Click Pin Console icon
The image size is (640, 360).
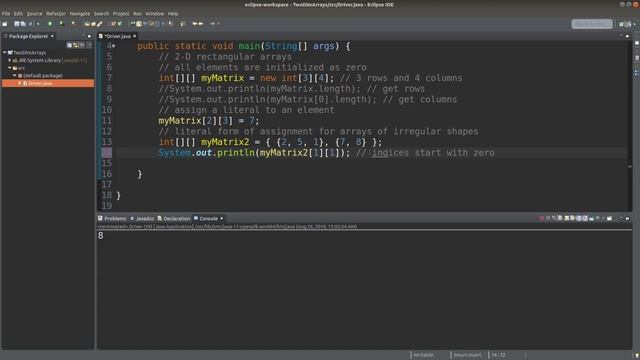591,218
